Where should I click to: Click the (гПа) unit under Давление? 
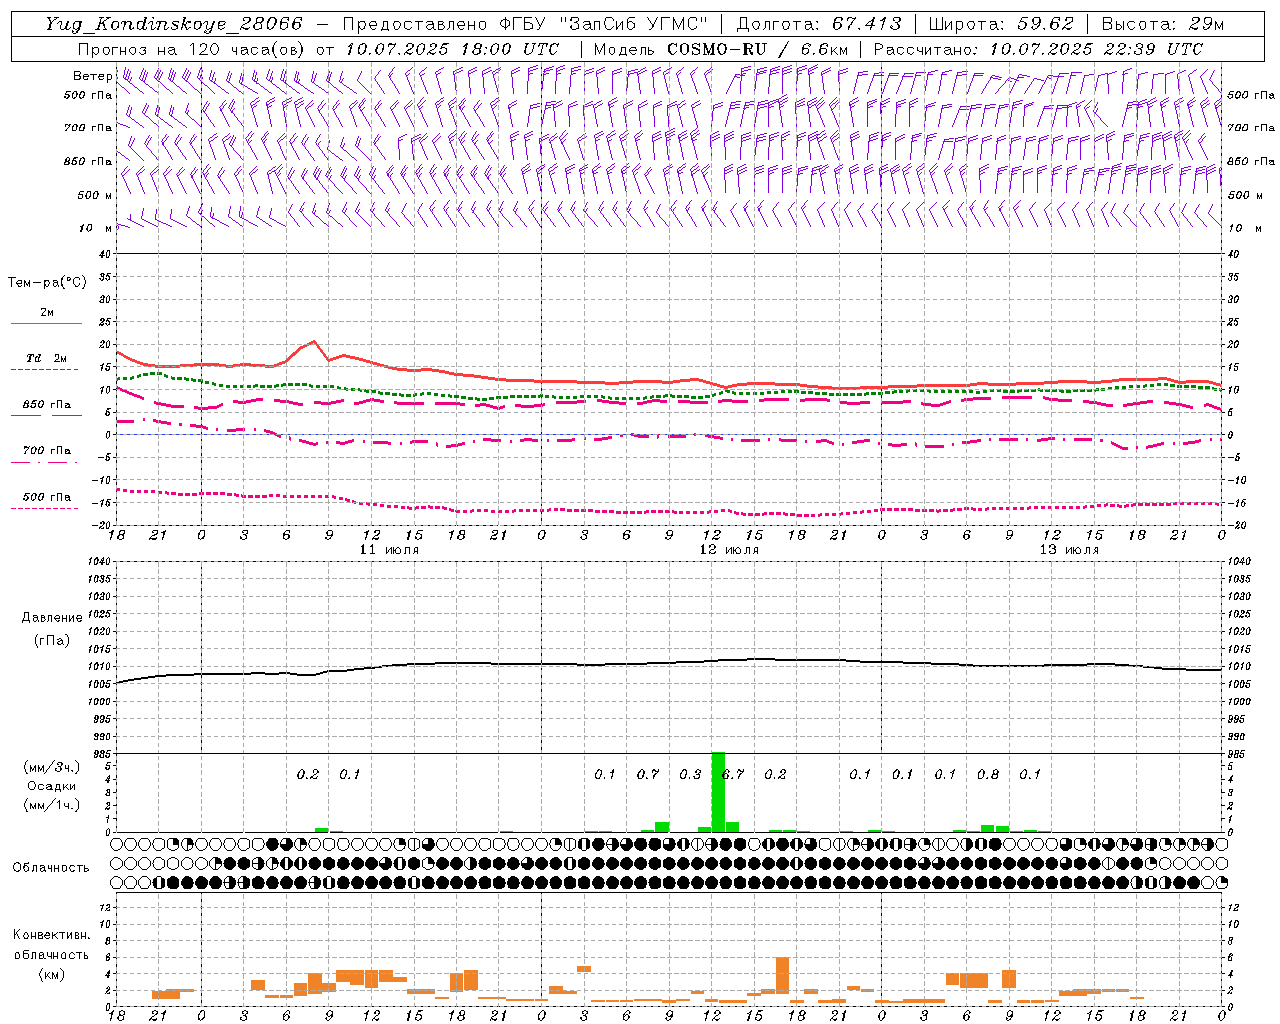[52, 640]
